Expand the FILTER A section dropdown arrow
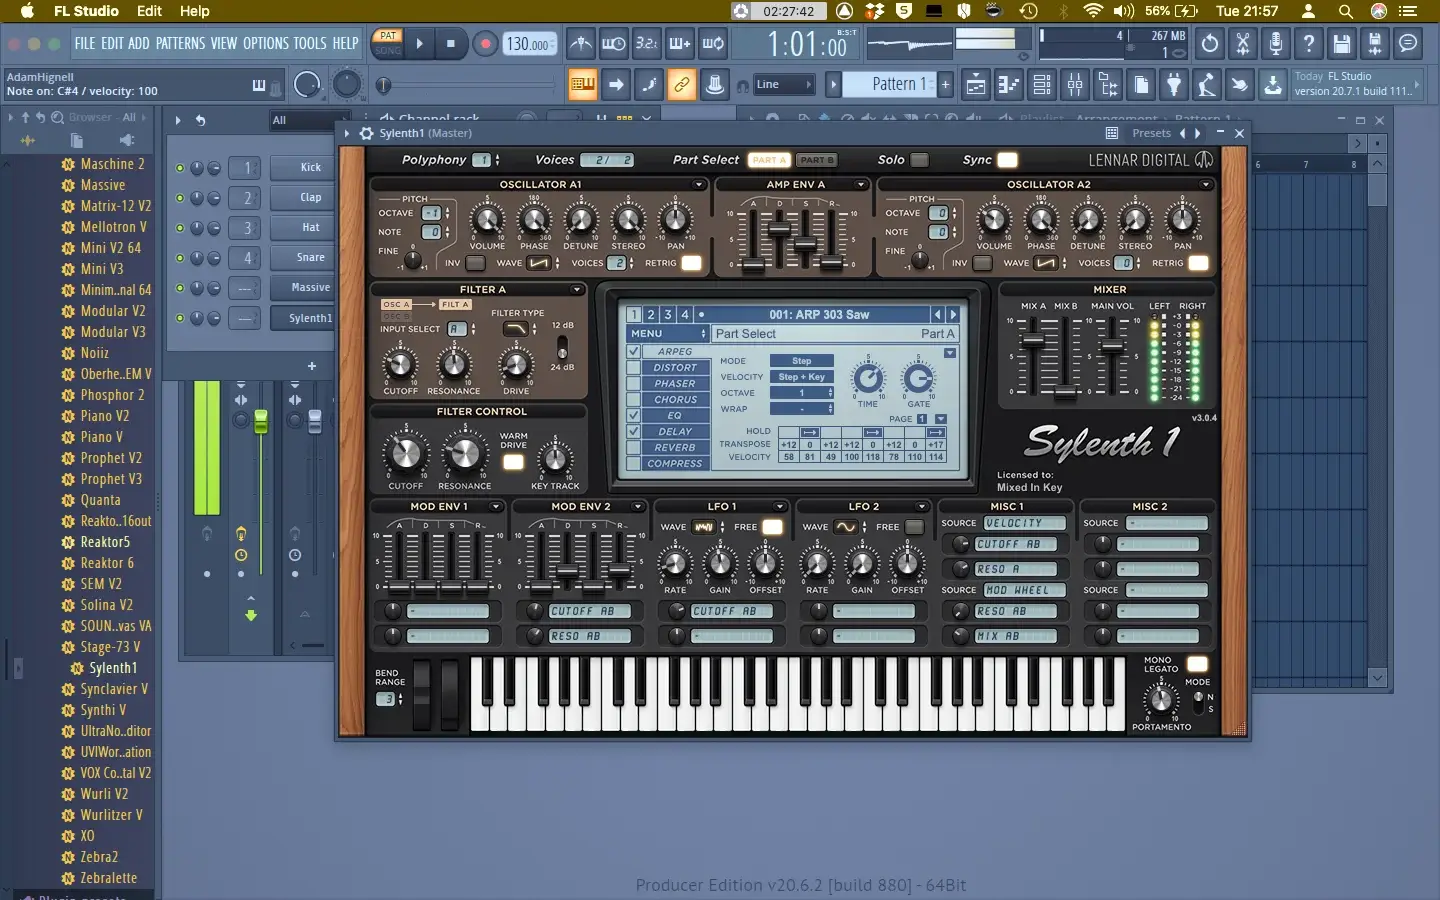Screen dimensions: 1440x900 (x=577, y=290)
